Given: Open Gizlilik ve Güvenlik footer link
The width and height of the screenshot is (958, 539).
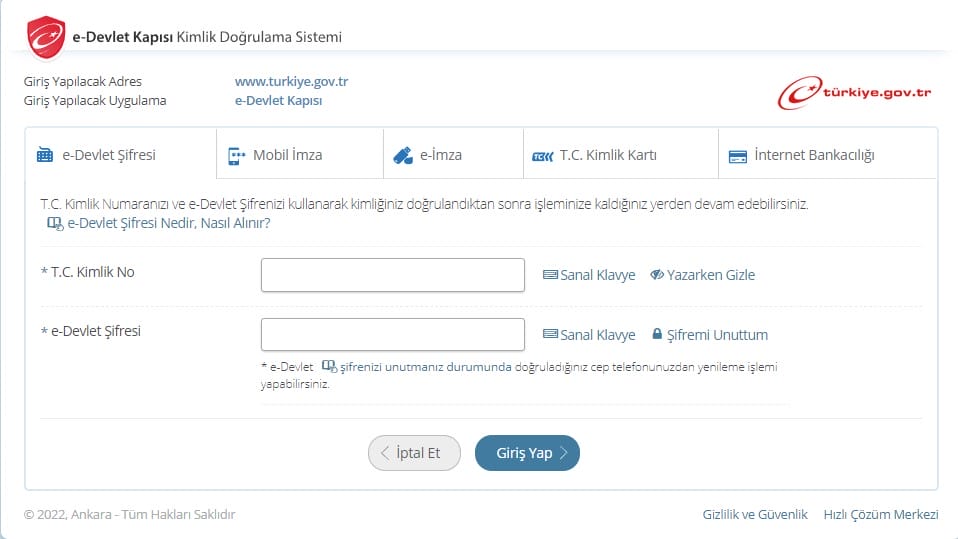Looking at the screenshot, I should (x=754, y=514).
